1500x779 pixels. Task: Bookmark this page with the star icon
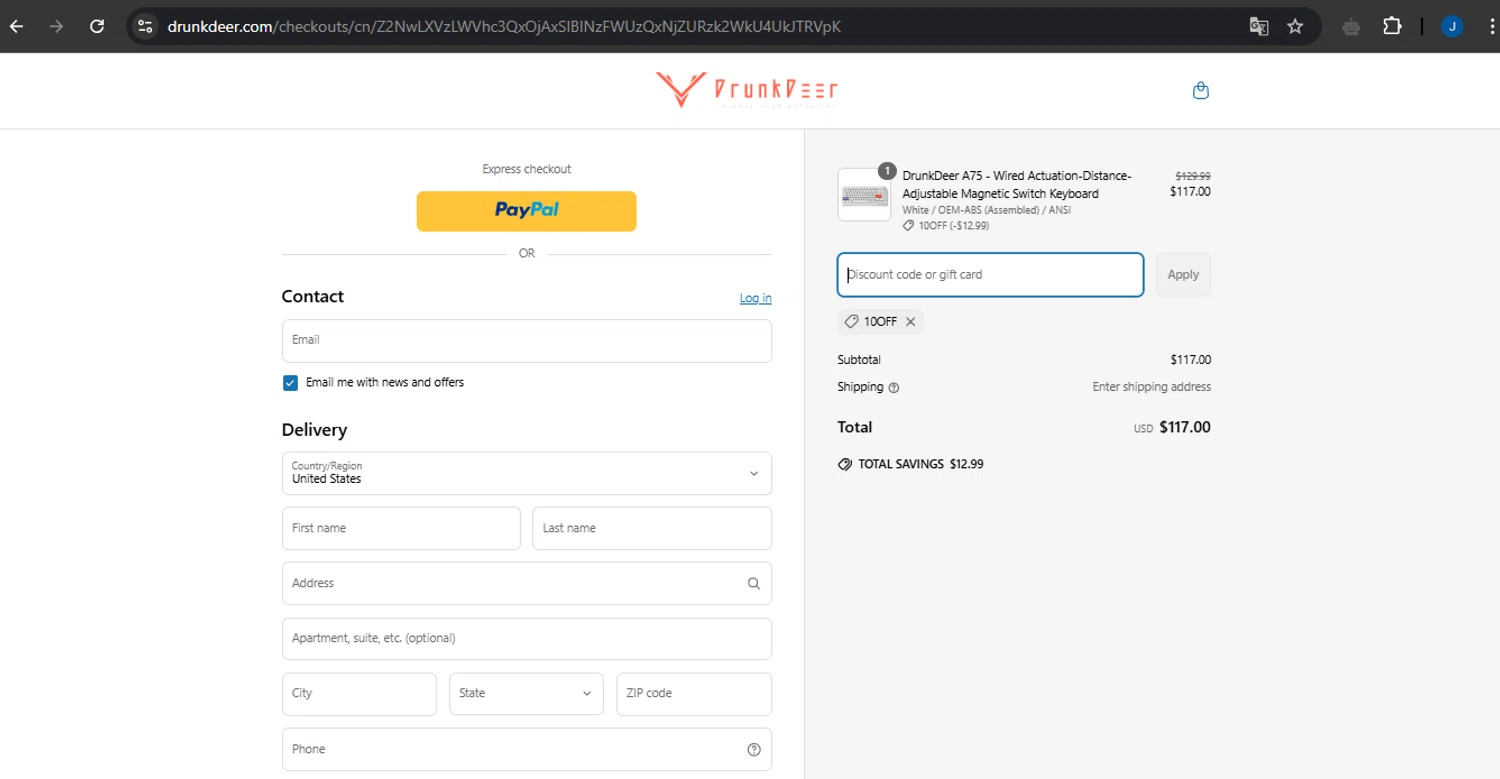point(1295,27)
